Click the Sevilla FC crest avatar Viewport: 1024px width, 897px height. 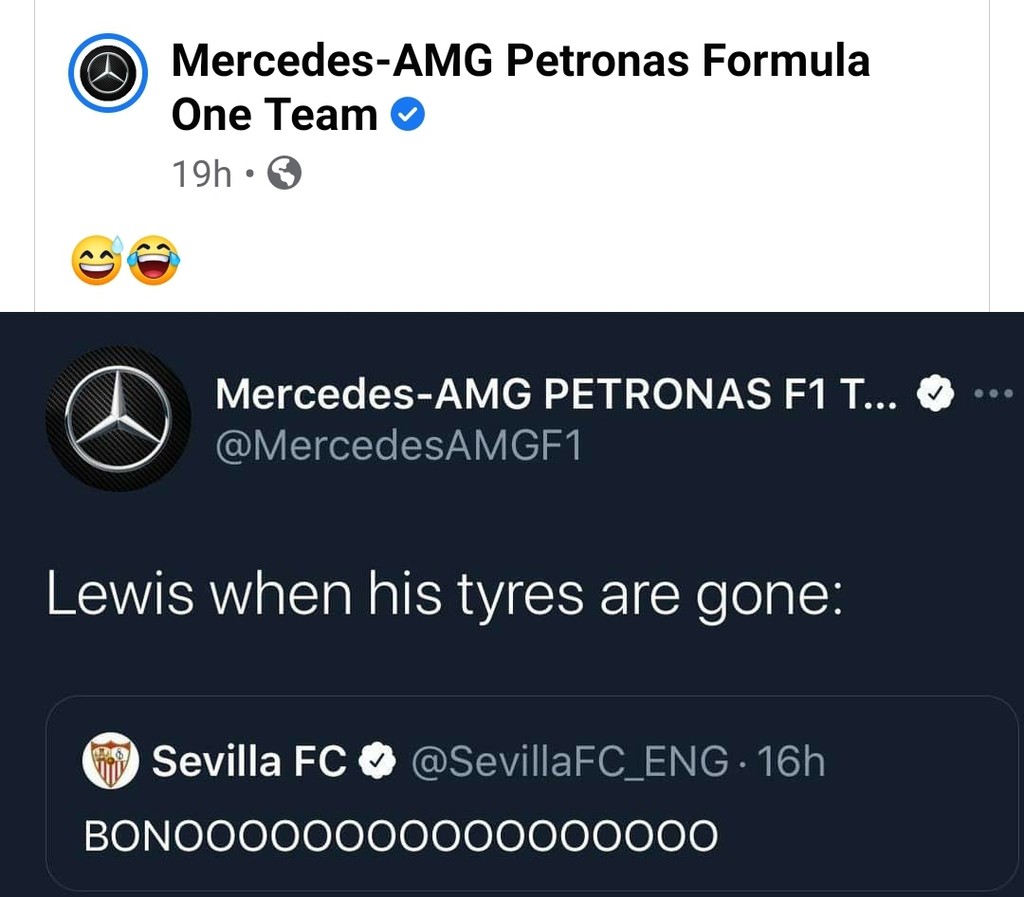(108, 762)
